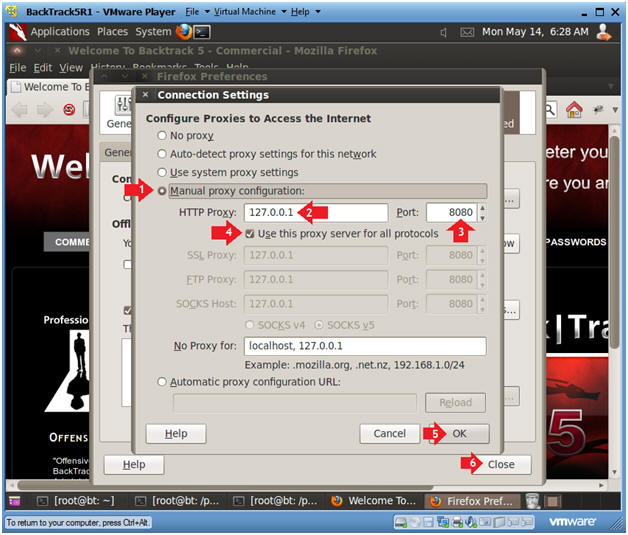The image size is (628, 535).
Task: Choose Auto-detect proxy settings for this network
Action: point(162,154)
